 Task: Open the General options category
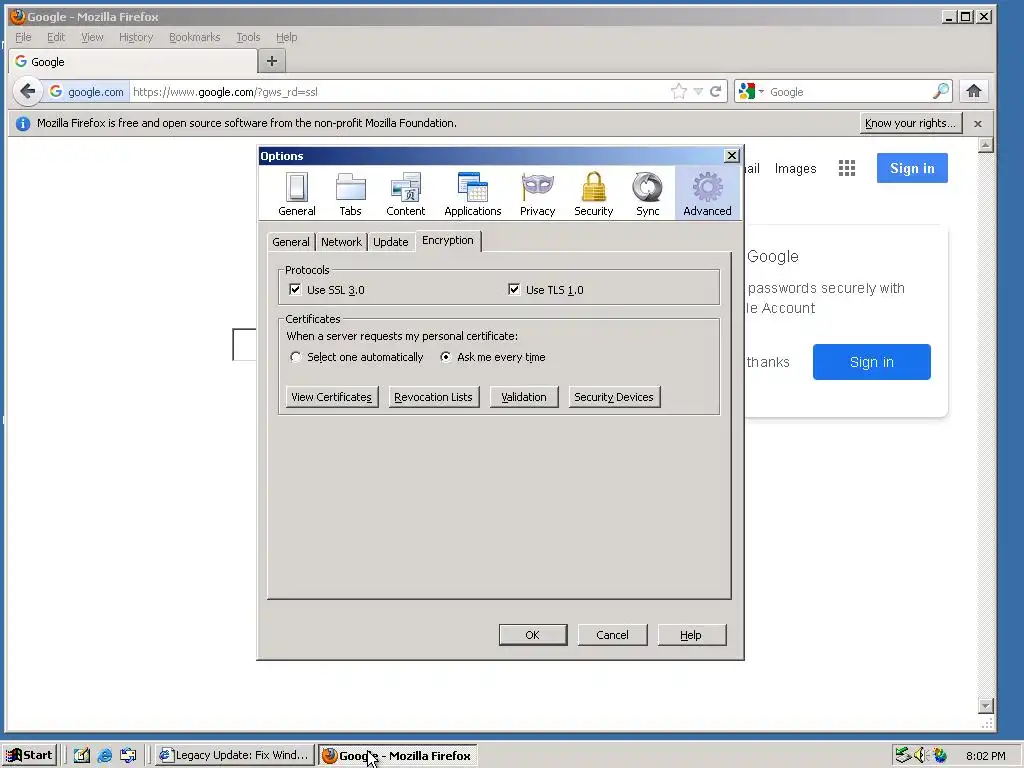coord(296,193)
